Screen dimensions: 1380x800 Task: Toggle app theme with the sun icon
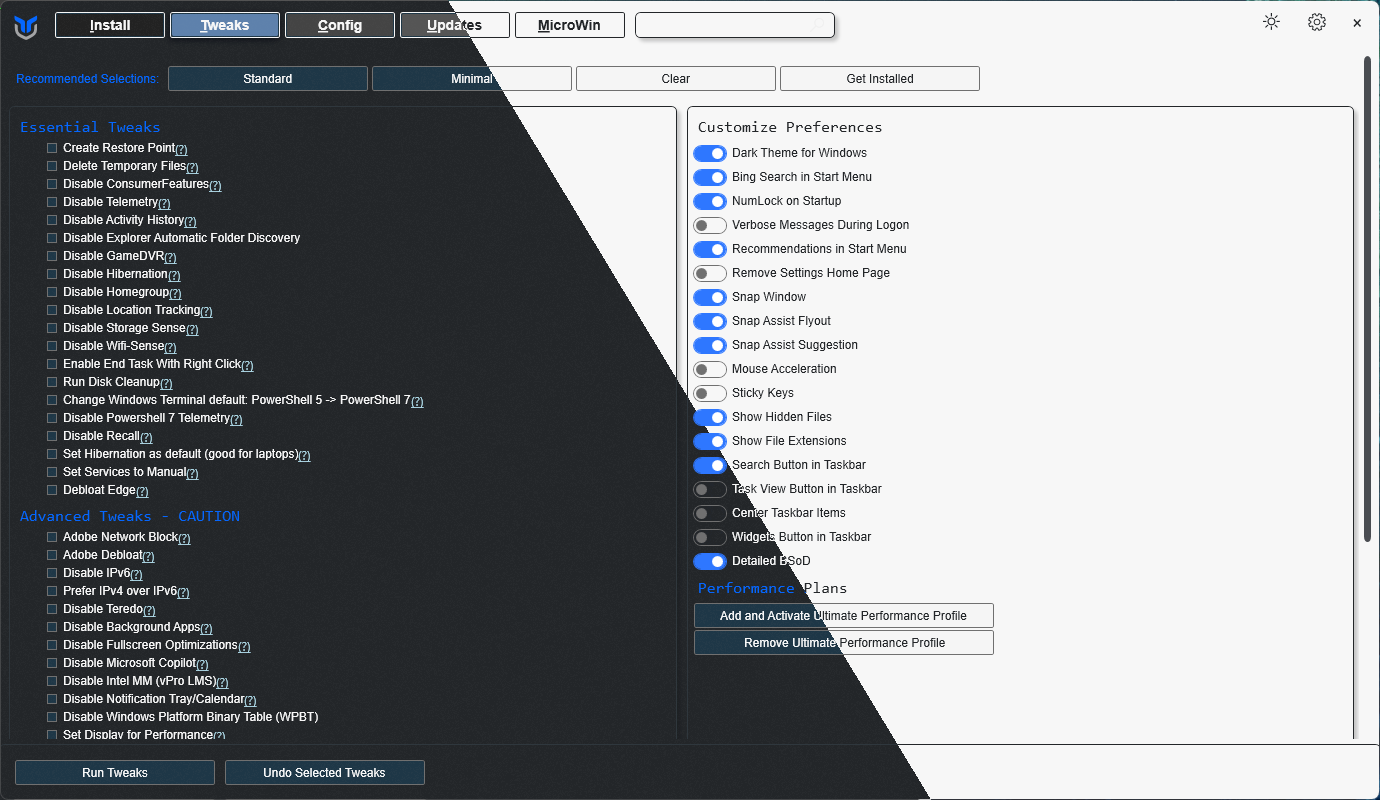coord(1271,20)
